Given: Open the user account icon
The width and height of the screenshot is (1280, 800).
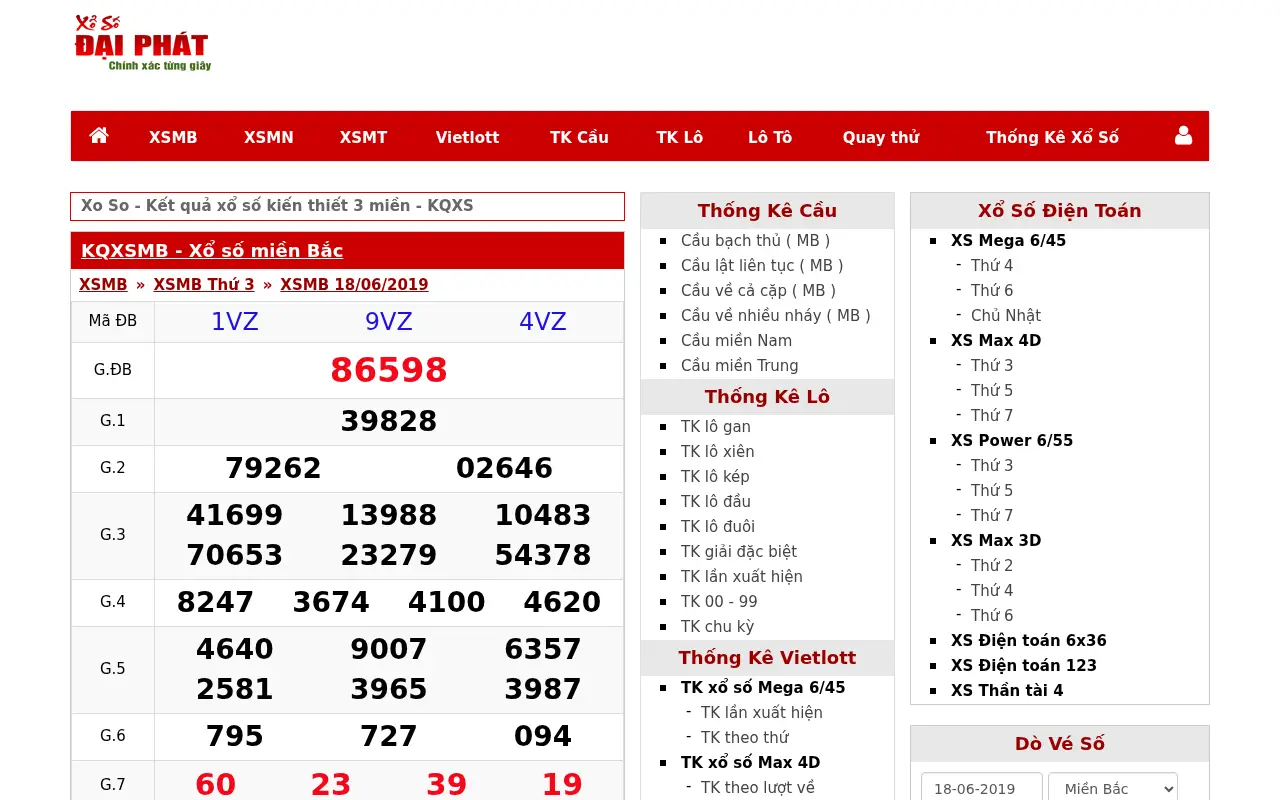Looking at the screenshot, I should point(1183,136).
